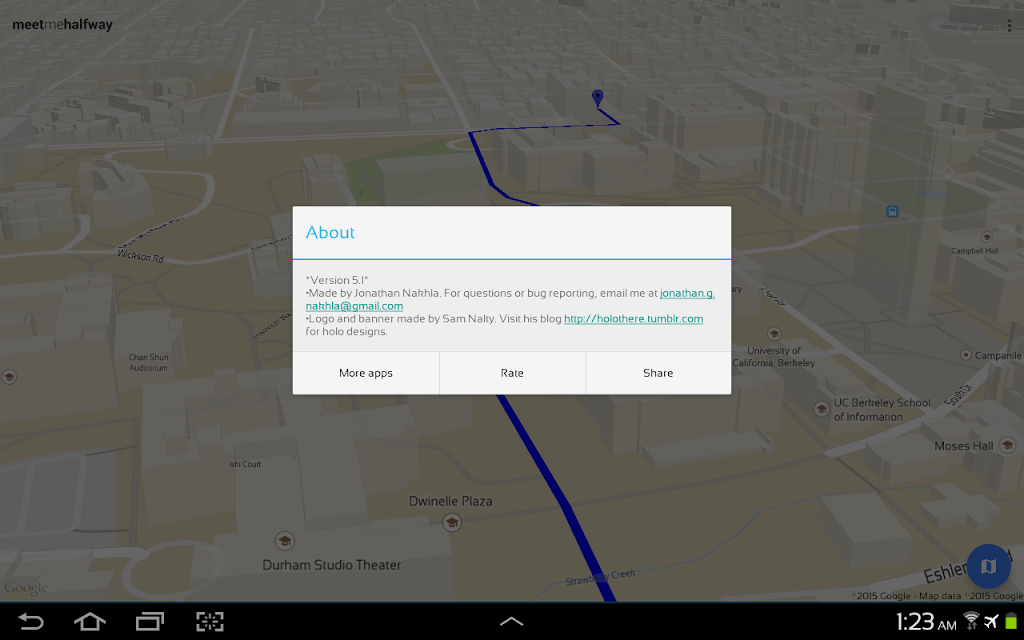Tap the blue map floating action button
1024x640 pixels.
[x=988, y=566]
